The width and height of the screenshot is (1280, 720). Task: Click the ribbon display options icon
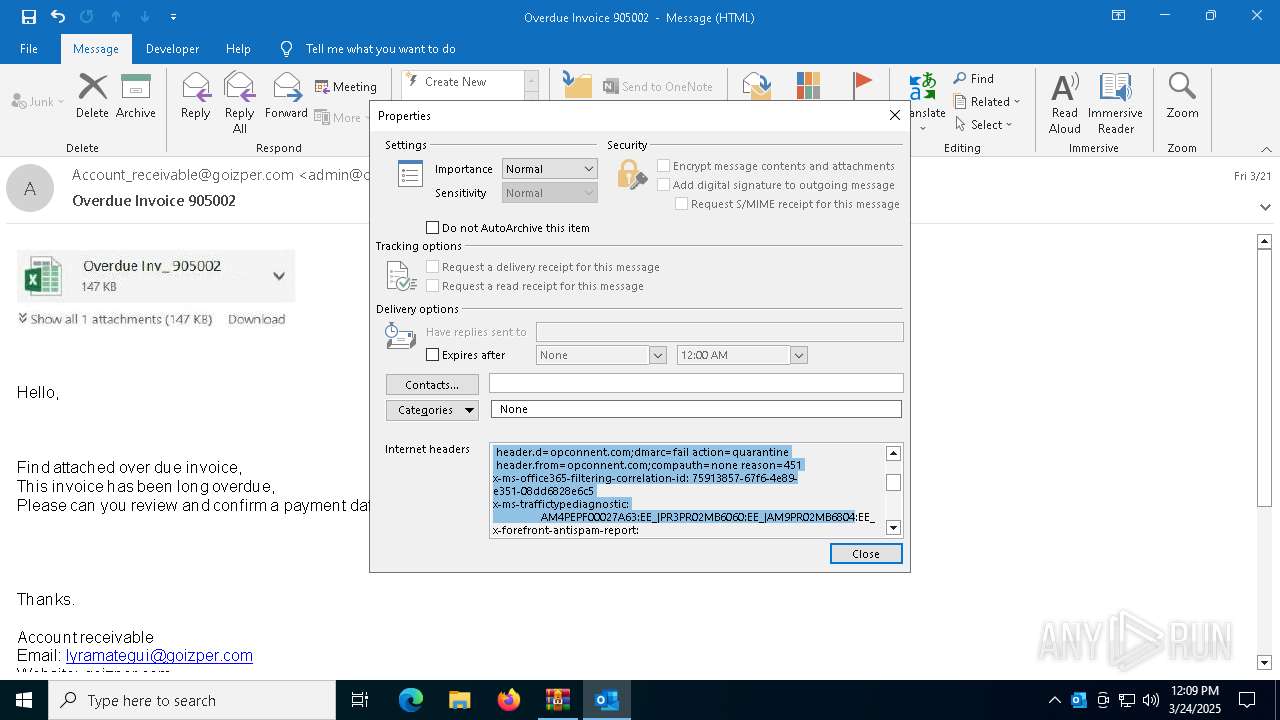tap(1118, 16)
